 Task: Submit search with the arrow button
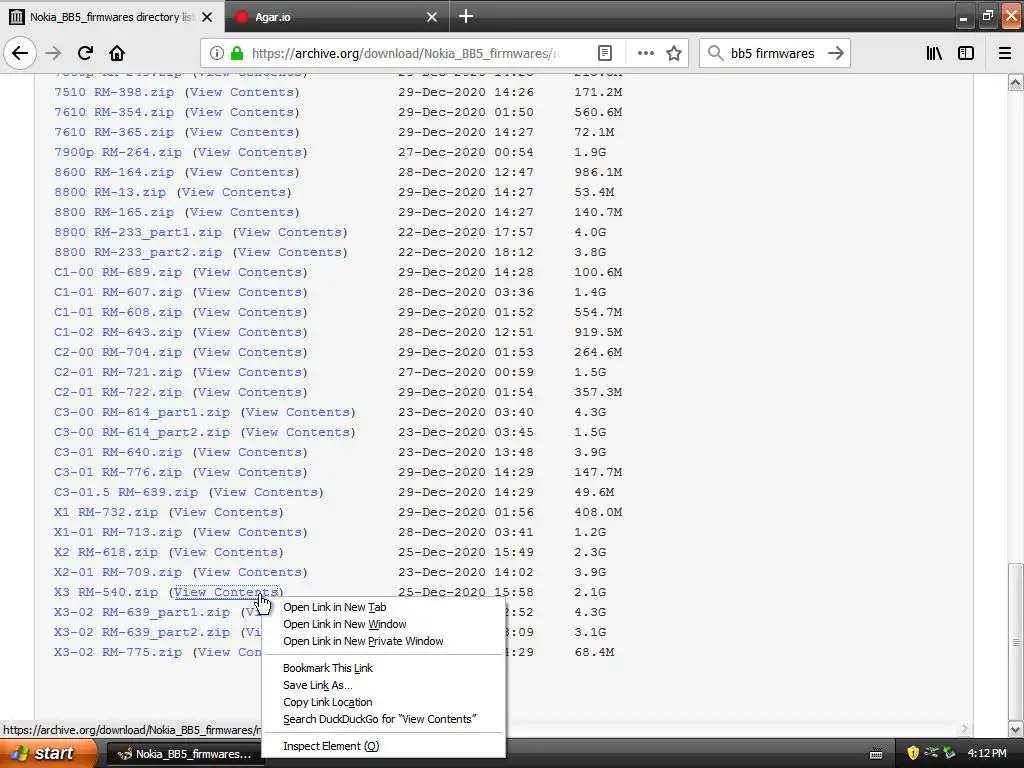(835, 53)
